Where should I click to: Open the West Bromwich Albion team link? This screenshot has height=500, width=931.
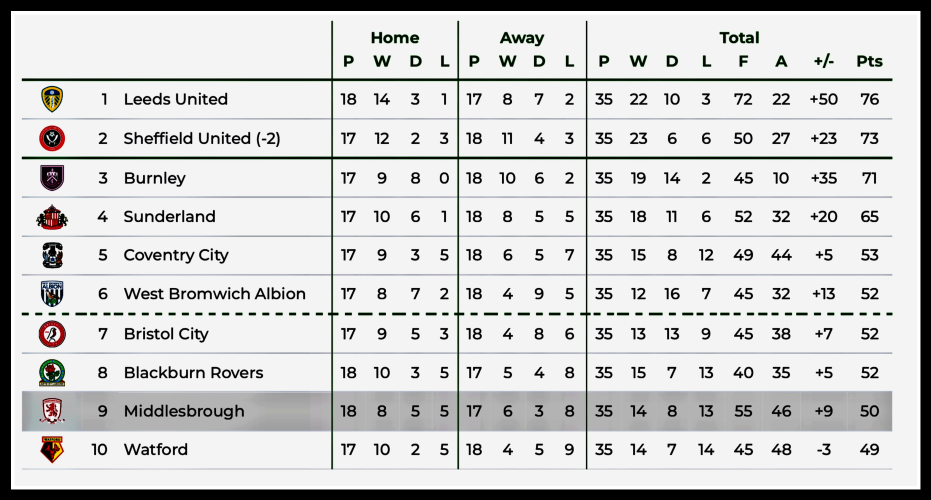214,294
